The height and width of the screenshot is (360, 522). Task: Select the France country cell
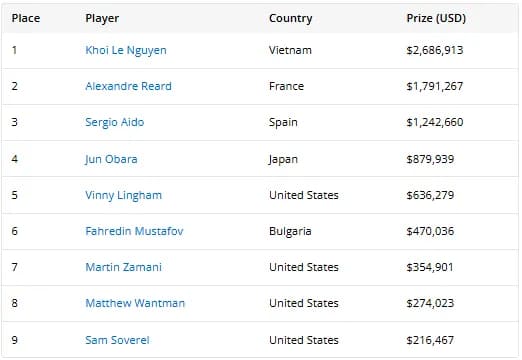[x=286, y=86]
